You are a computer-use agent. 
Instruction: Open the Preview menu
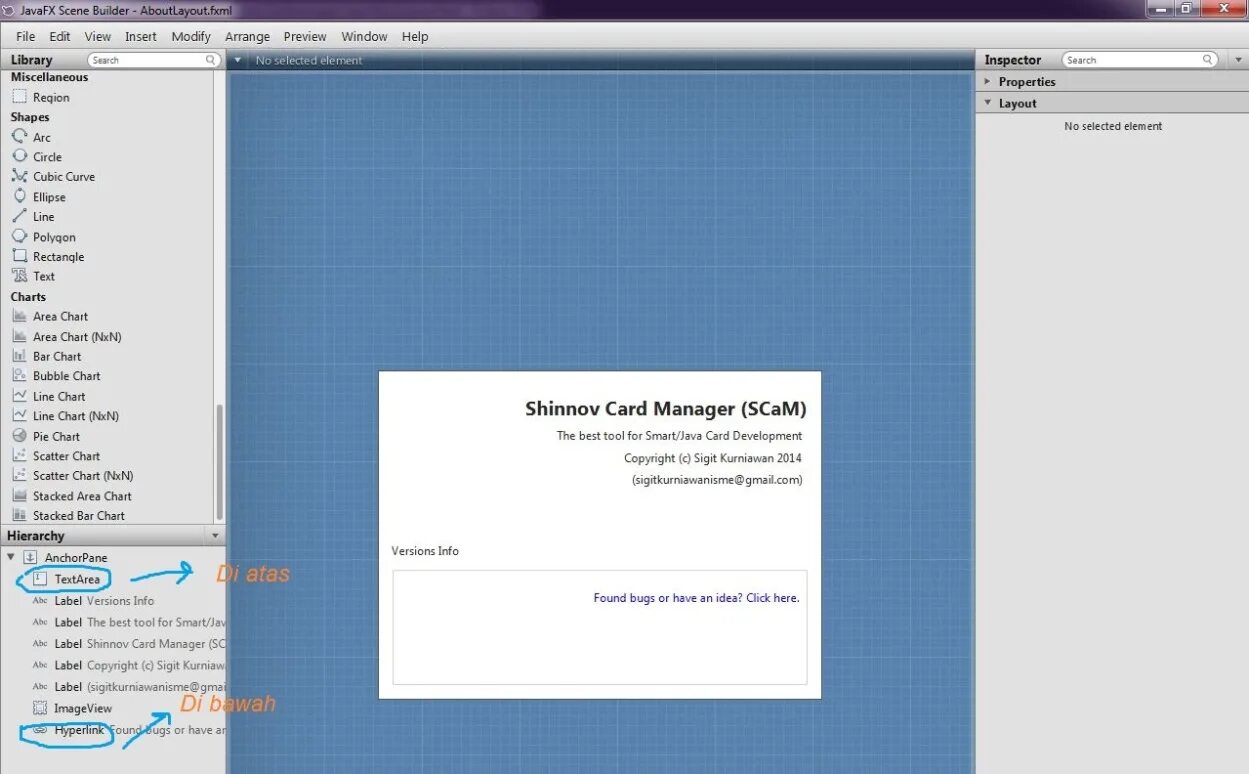coord(305,36)
